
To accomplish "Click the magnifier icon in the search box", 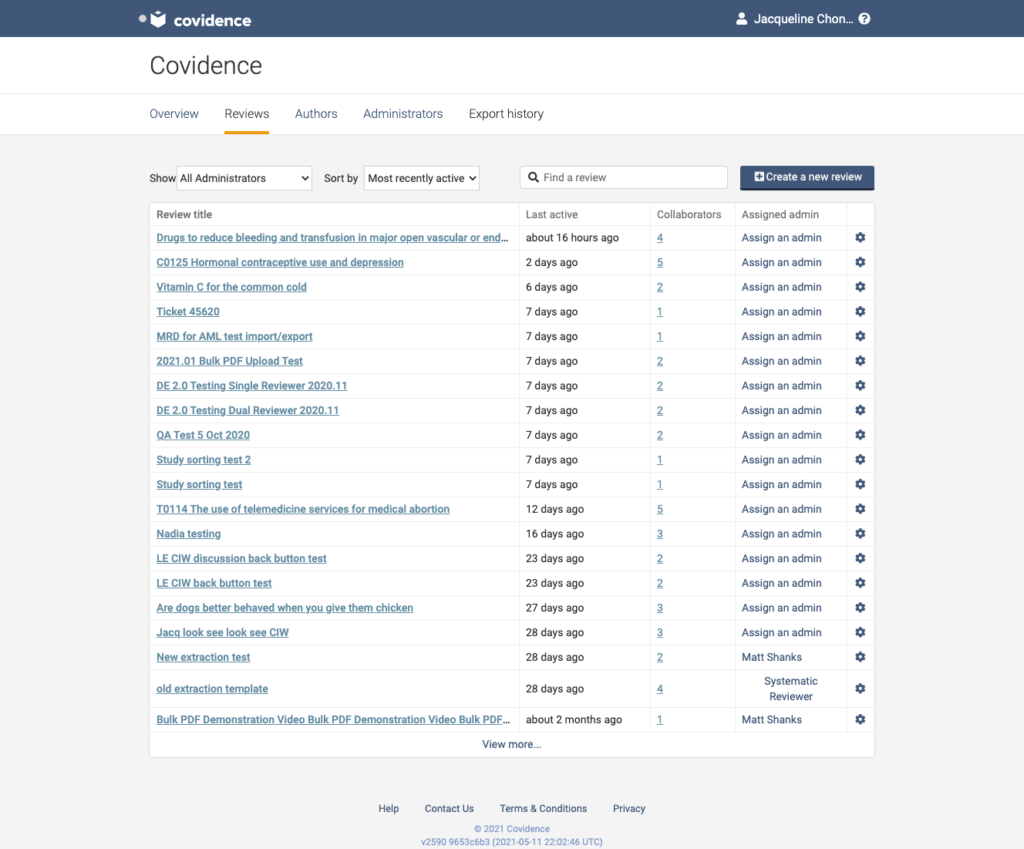I will (533, 177).
